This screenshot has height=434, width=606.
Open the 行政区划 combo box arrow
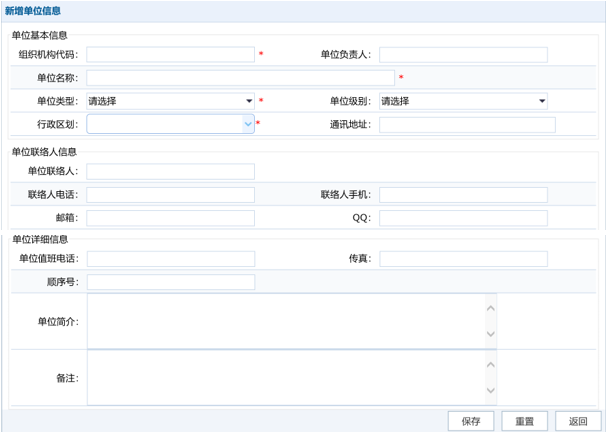coord(248,125)
